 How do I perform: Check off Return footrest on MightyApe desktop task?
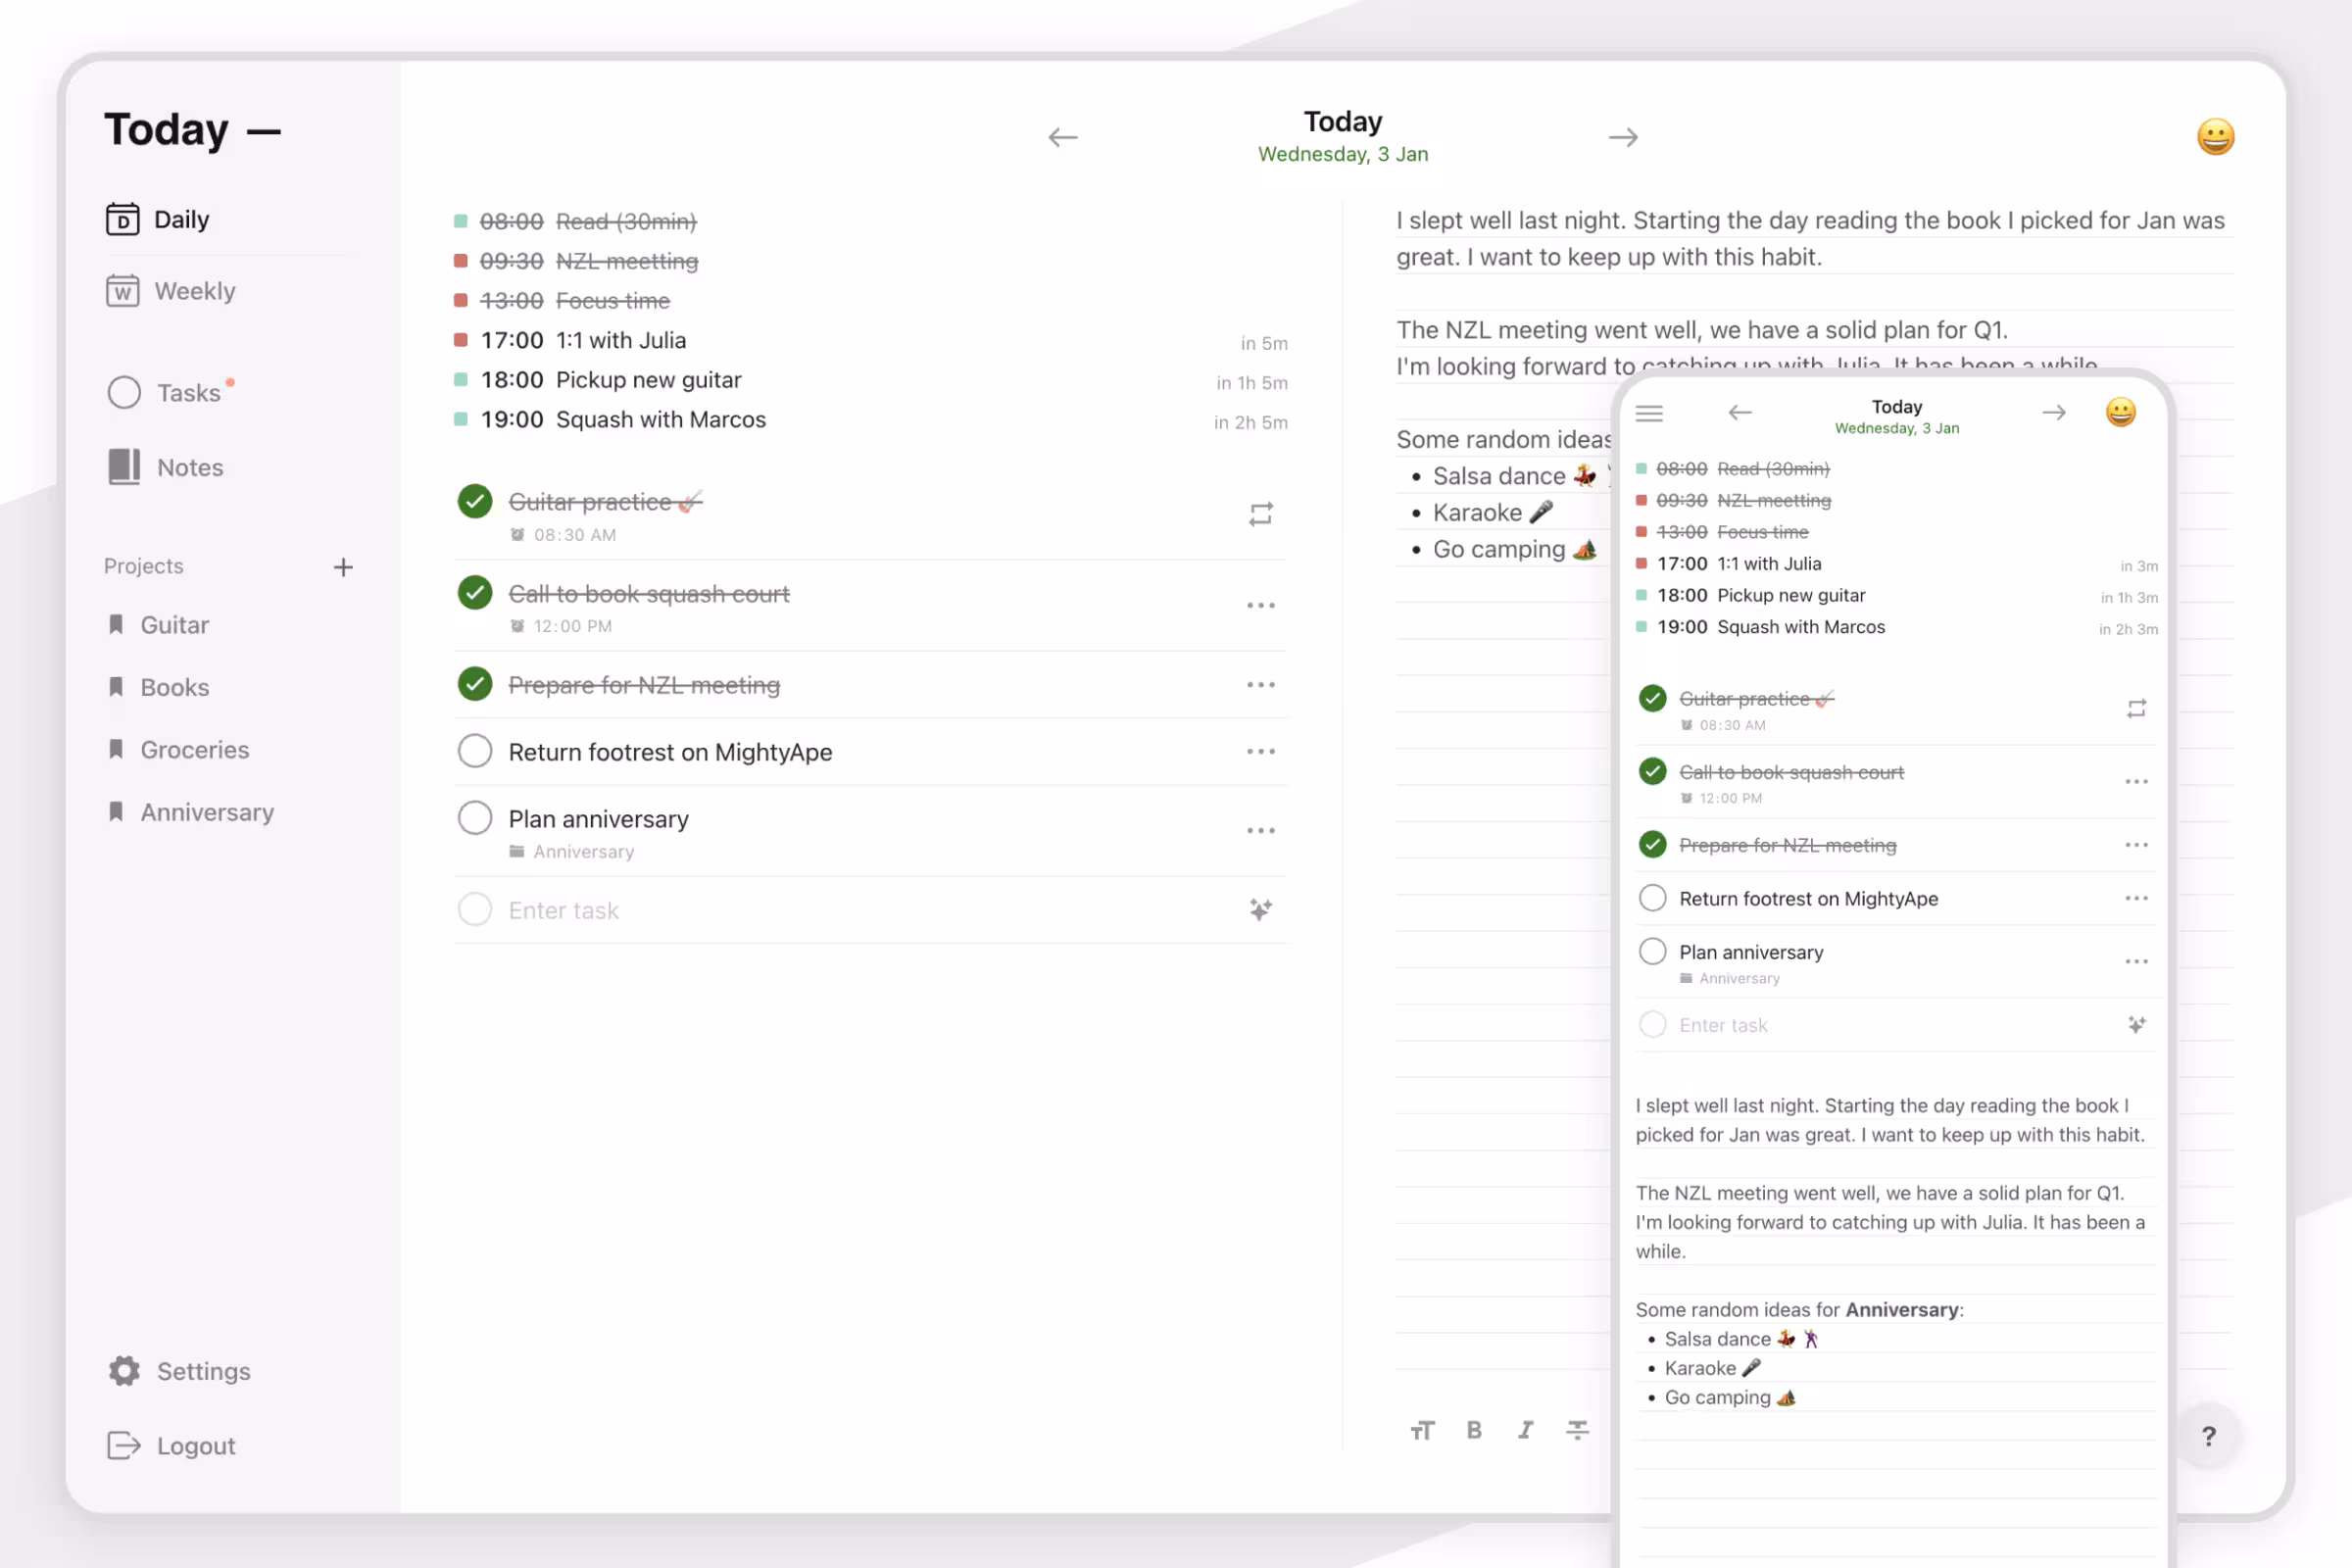pyautogui.click(x=475, y=751)
